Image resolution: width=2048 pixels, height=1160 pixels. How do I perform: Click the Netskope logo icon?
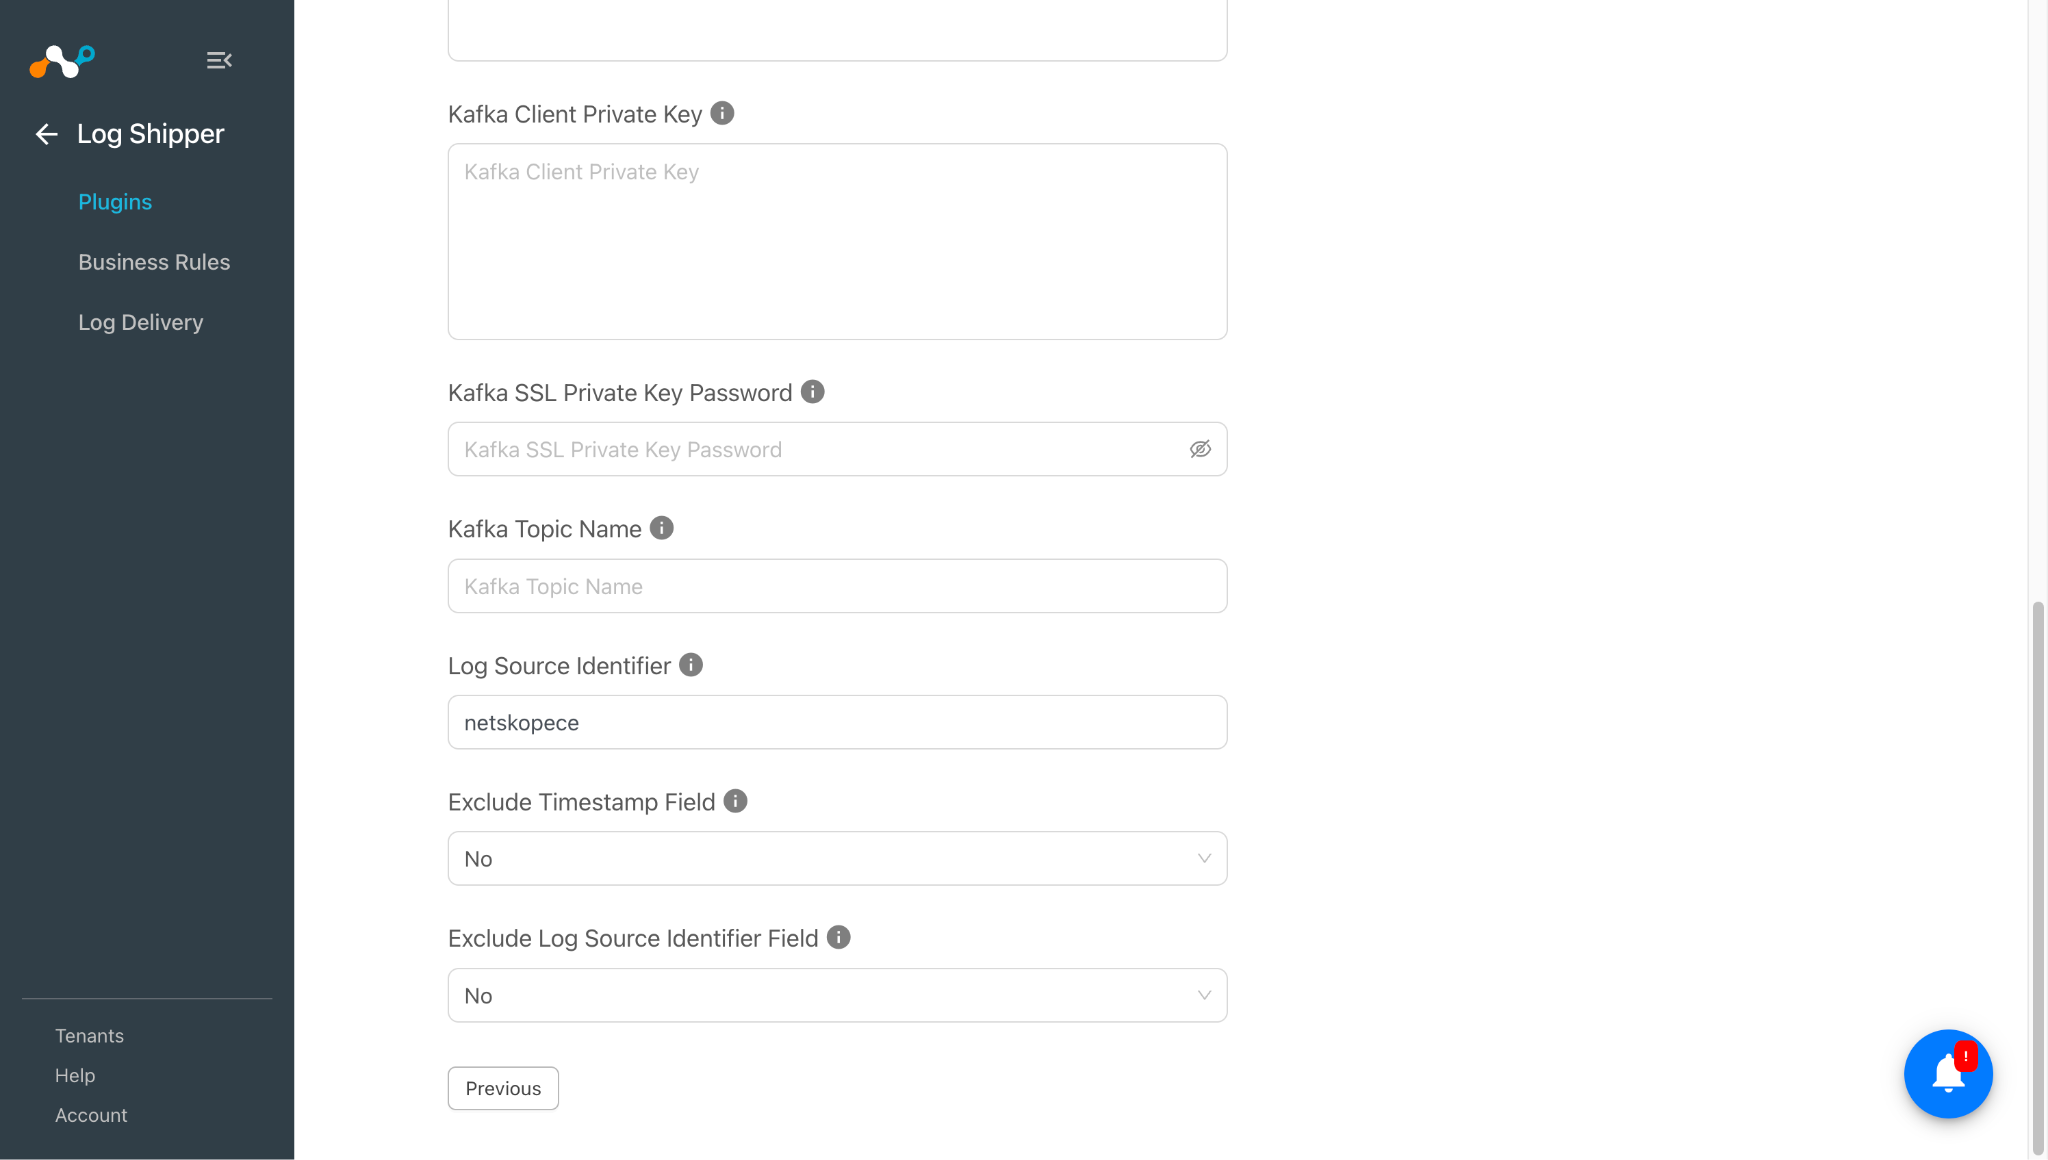pyautogui.click(x=62, y=61)
